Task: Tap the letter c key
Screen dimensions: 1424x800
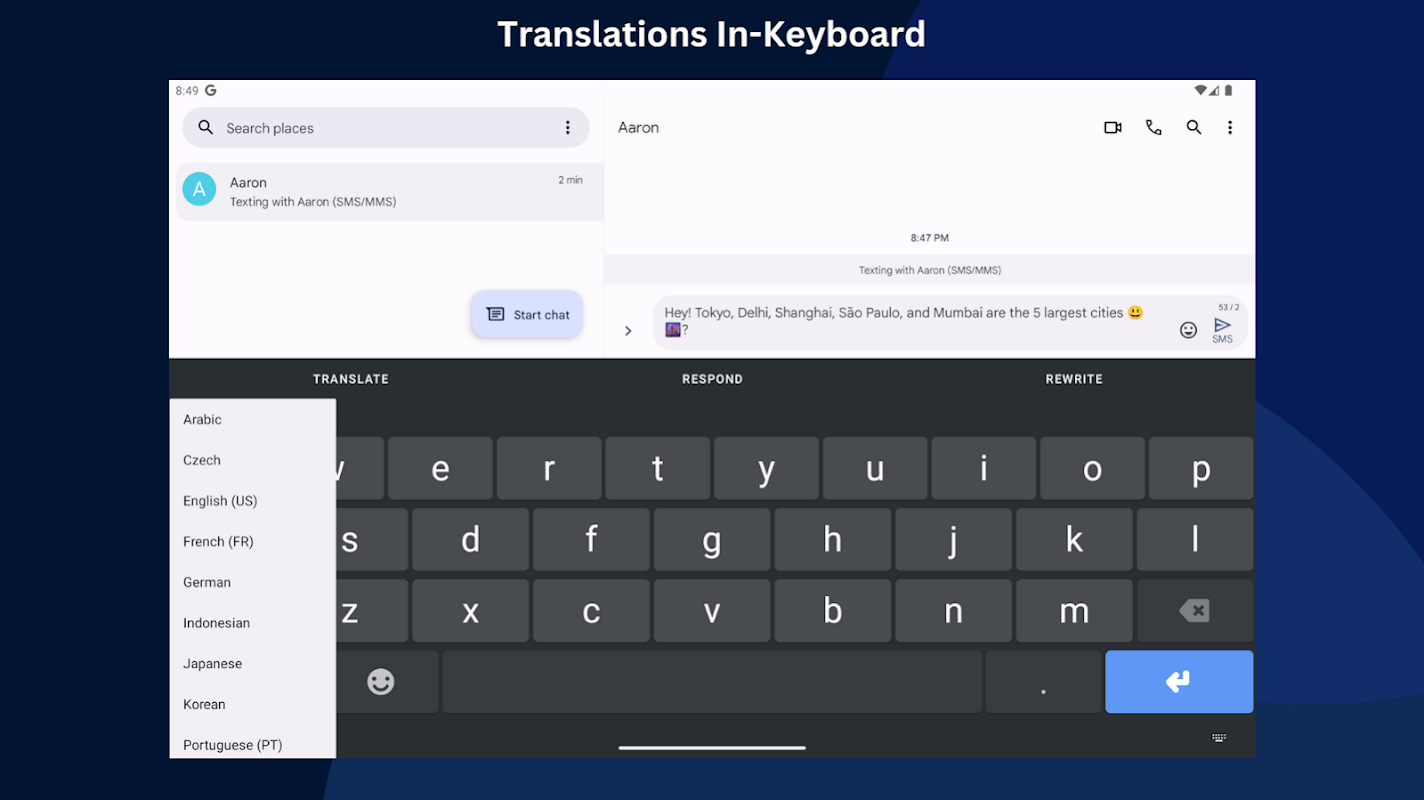Action: pyautogui.click(x=591, y=611)
